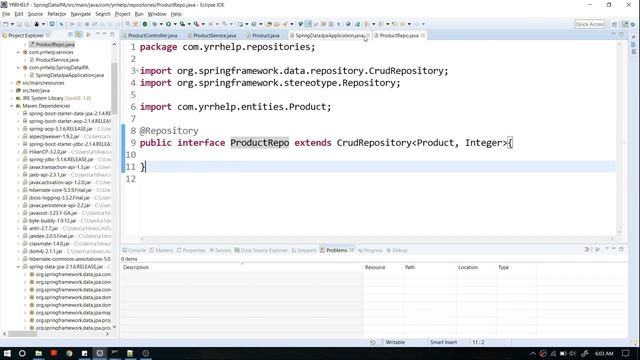This screenshot has width=640, height=360.
Task: Click the globe web browser toolbar icon
Action: point(348,24)
